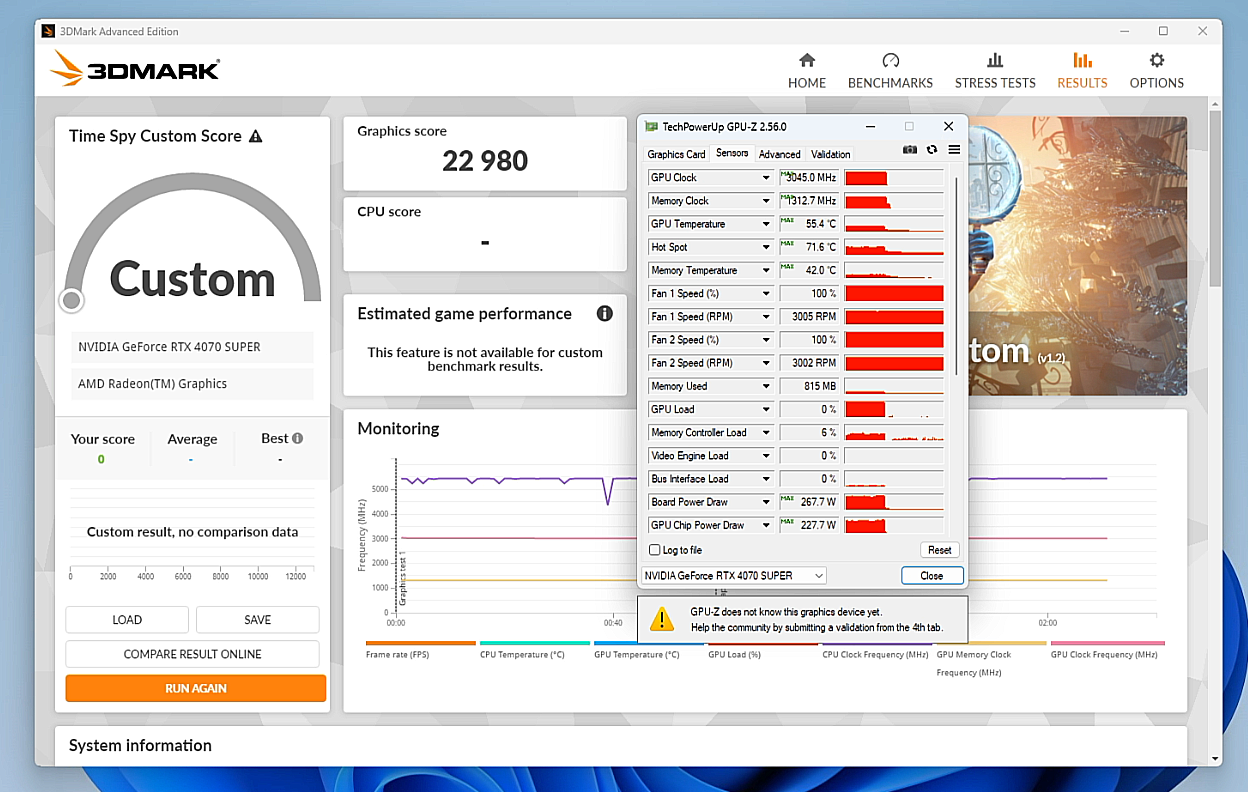This screenshot has width=1248, height=792.
Task: Go to 3DMark Home
Action: coord(807,71)
